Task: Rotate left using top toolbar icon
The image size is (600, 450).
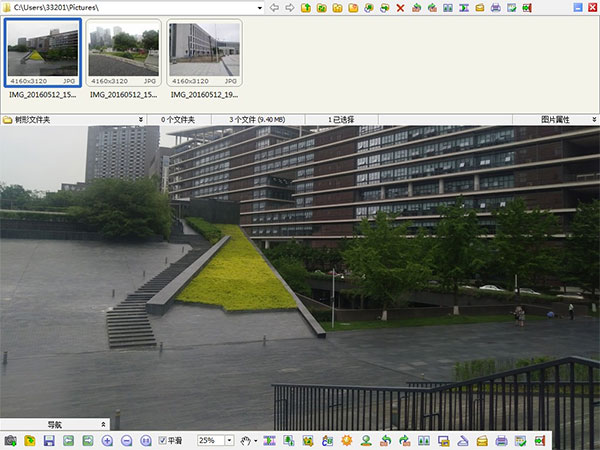Action: (x=416, y=7)
